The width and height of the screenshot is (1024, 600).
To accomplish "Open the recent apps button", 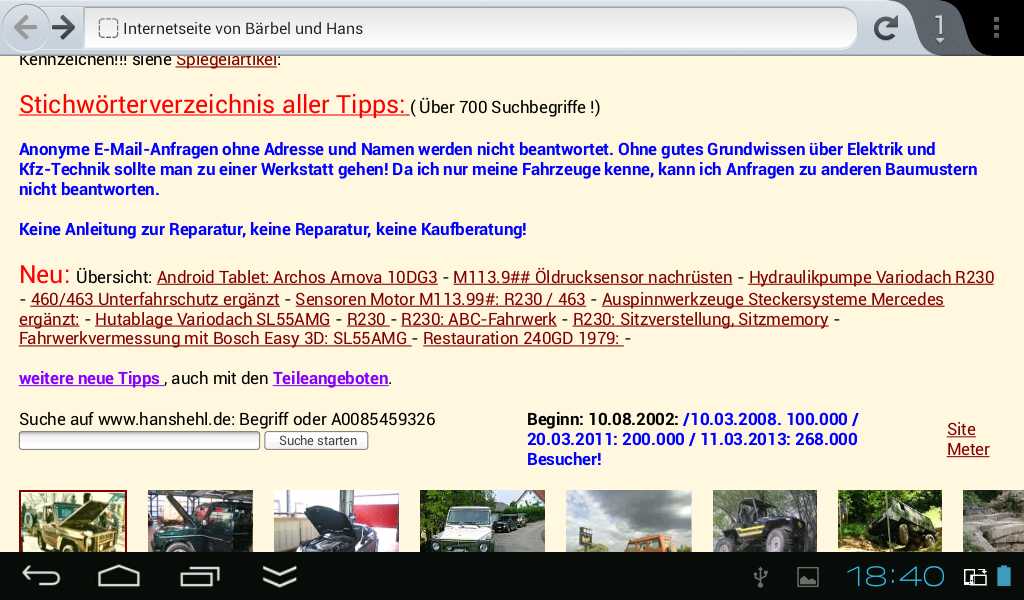I will pos(200,576).
